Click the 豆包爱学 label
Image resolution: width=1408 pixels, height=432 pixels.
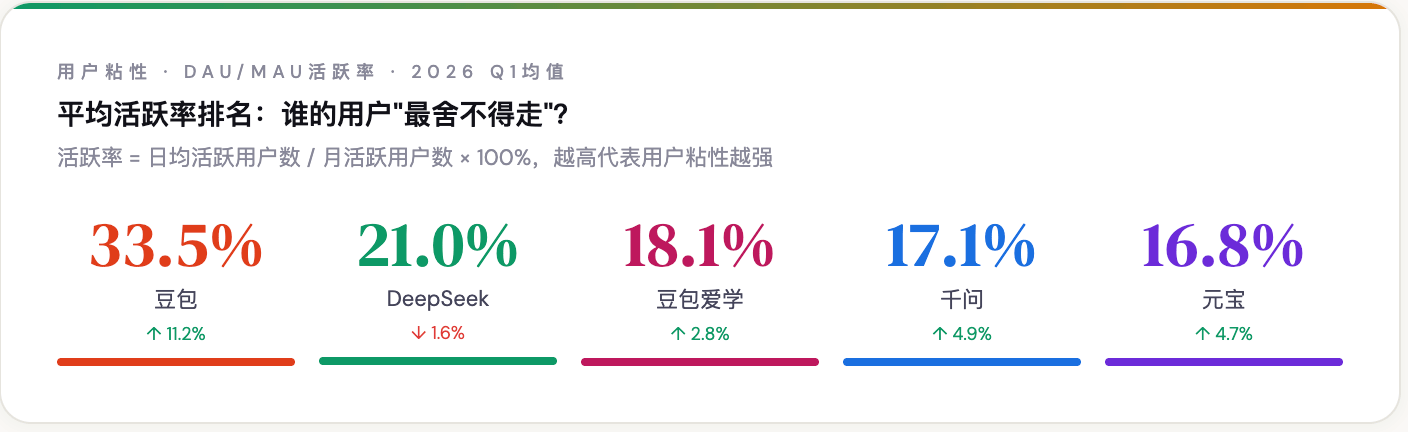coord(700,300)
